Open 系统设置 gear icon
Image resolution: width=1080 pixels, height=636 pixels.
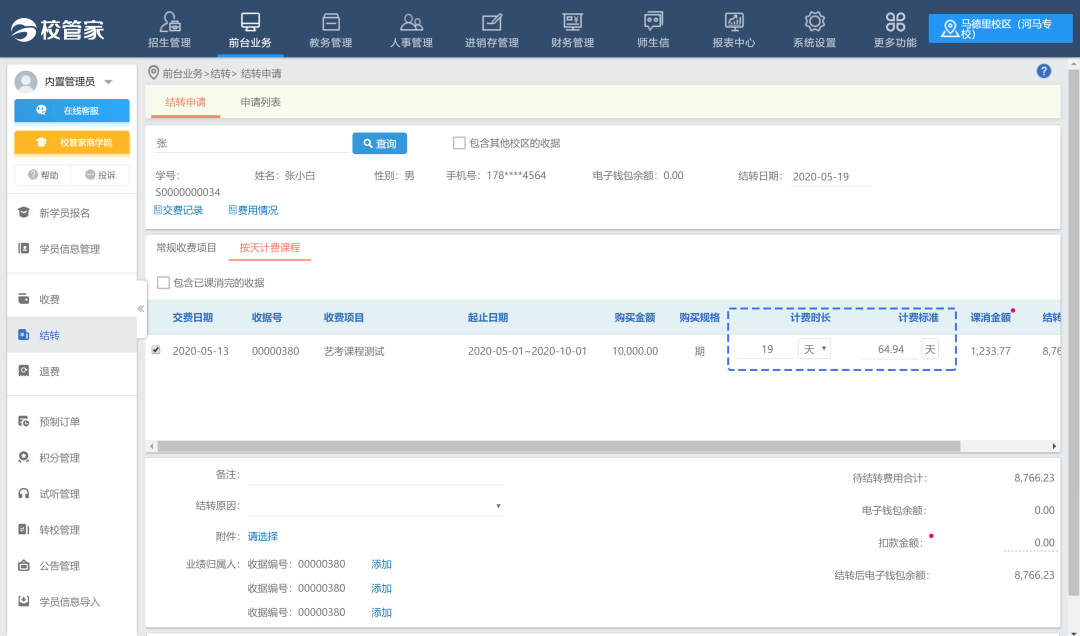pyautogui.click(x=814, y=23)
